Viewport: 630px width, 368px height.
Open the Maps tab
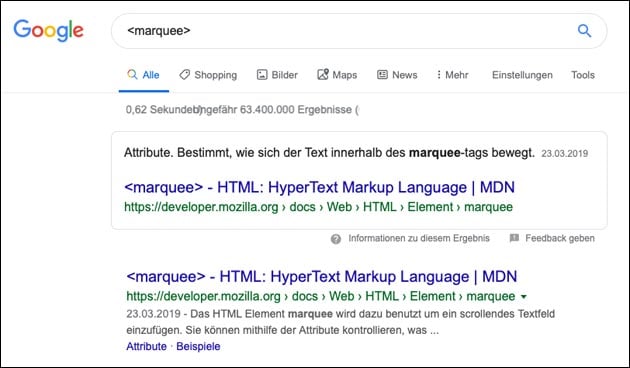click(337, 75)
